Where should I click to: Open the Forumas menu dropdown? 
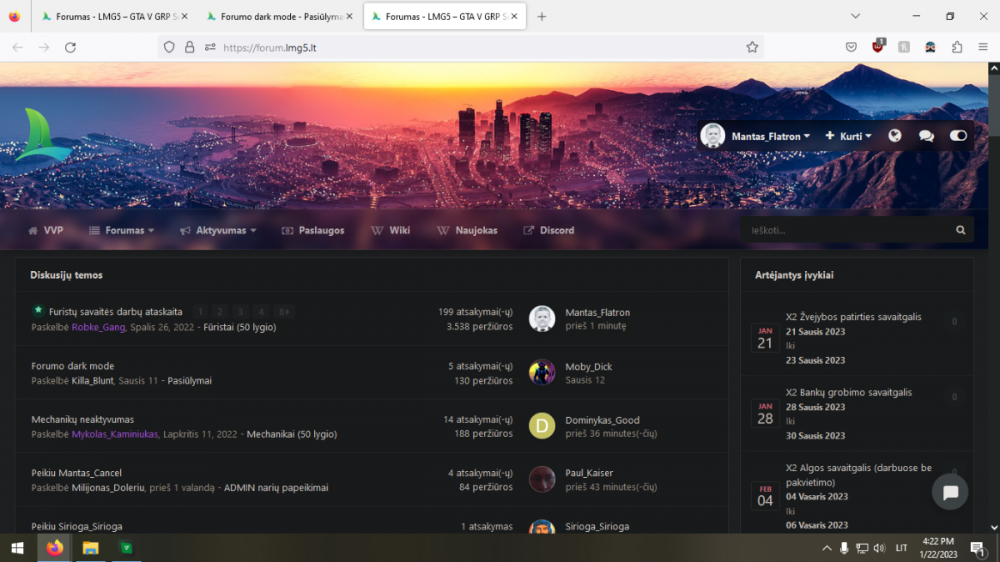coord(122,230)
